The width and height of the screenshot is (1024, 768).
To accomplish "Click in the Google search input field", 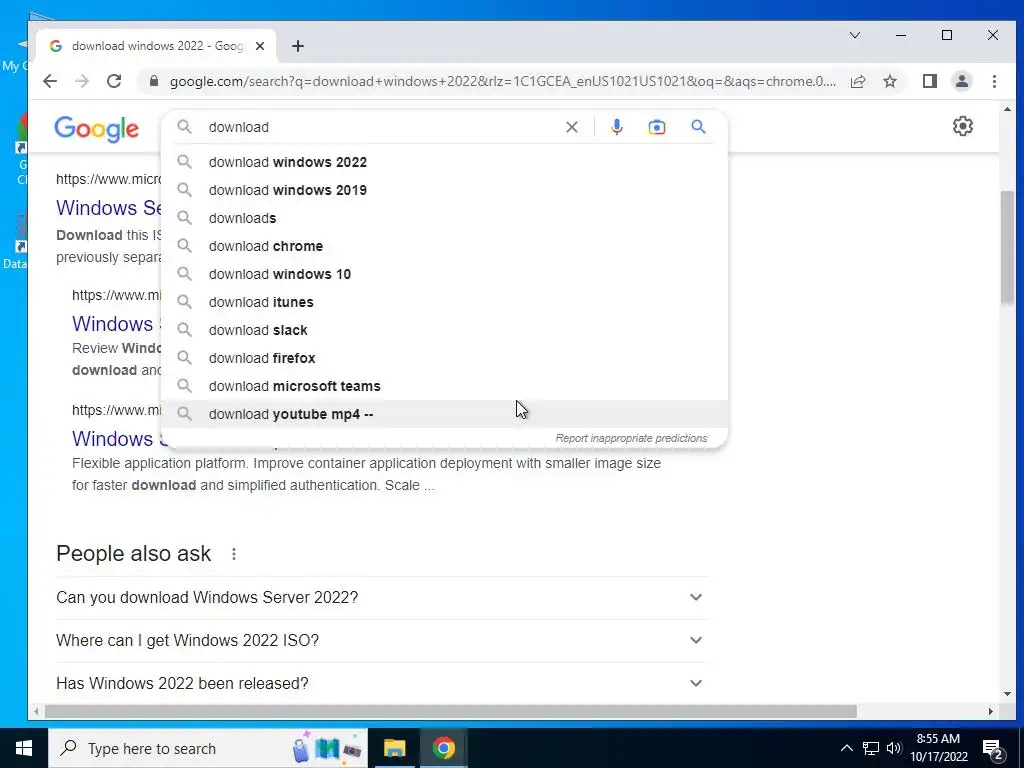I will tap(382, 127).
